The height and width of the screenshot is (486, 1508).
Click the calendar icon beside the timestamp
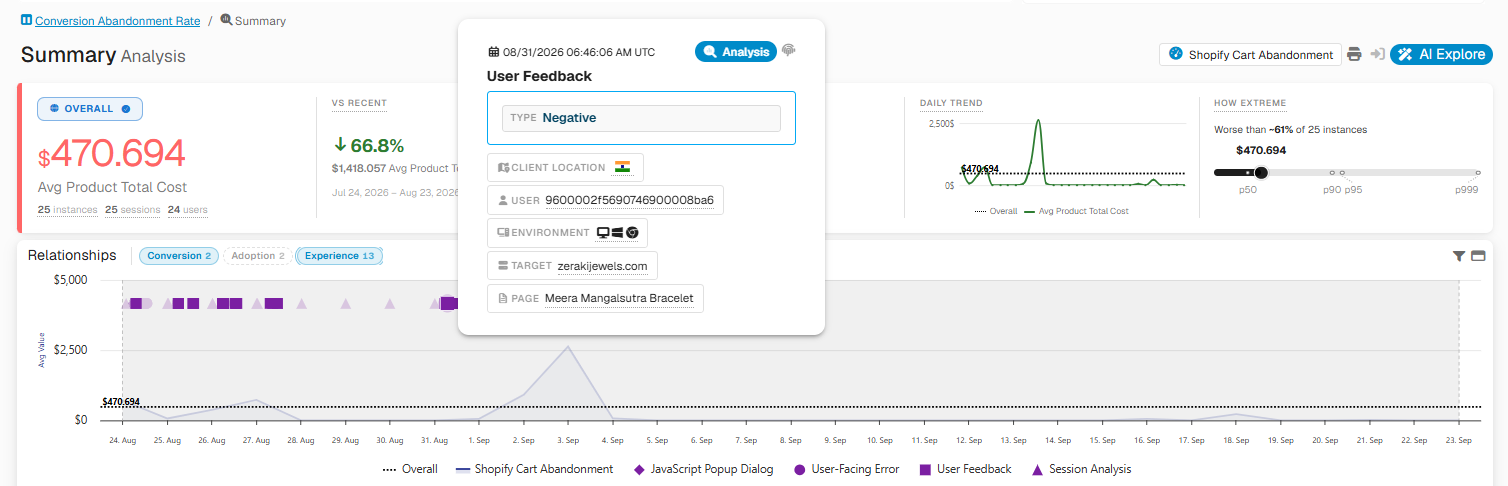(493, 52)
